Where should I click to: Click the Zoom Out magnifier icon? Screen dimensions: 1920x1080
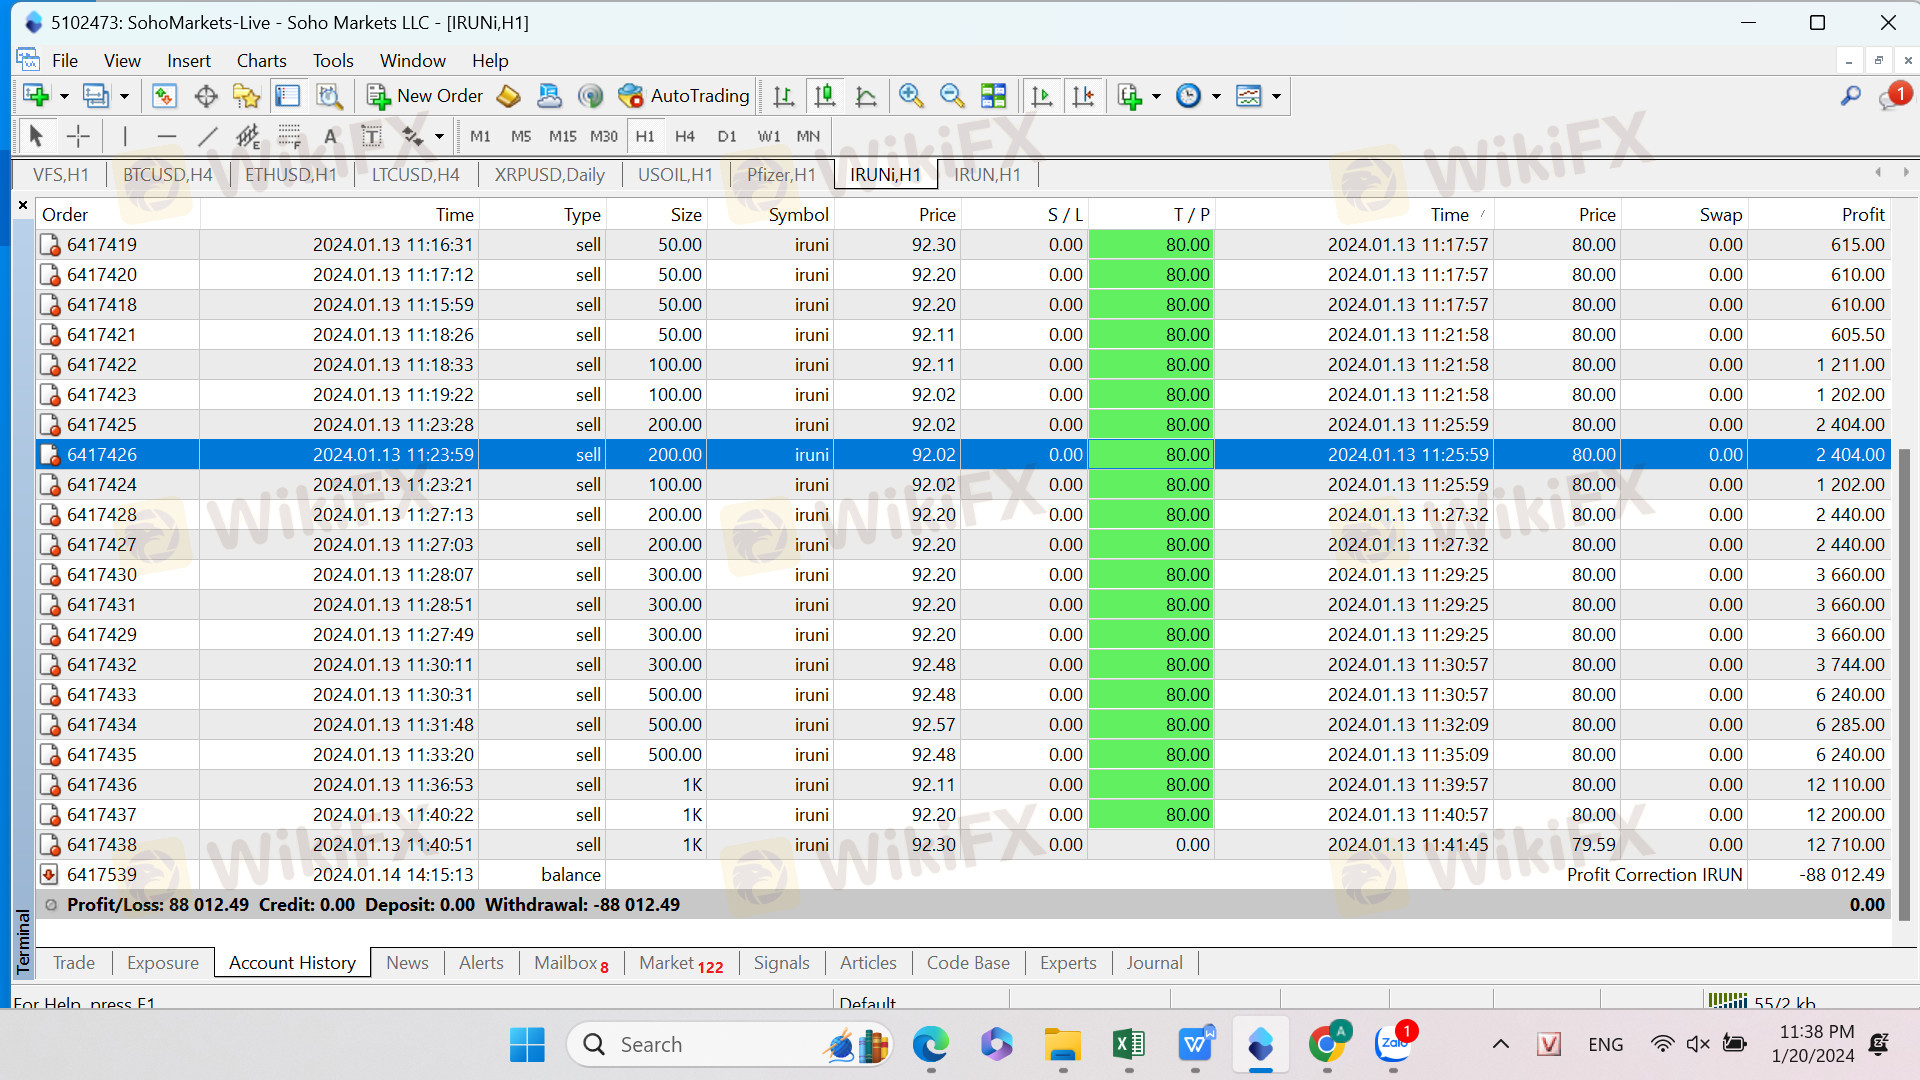pyautogui.click(x=951, y=96)
